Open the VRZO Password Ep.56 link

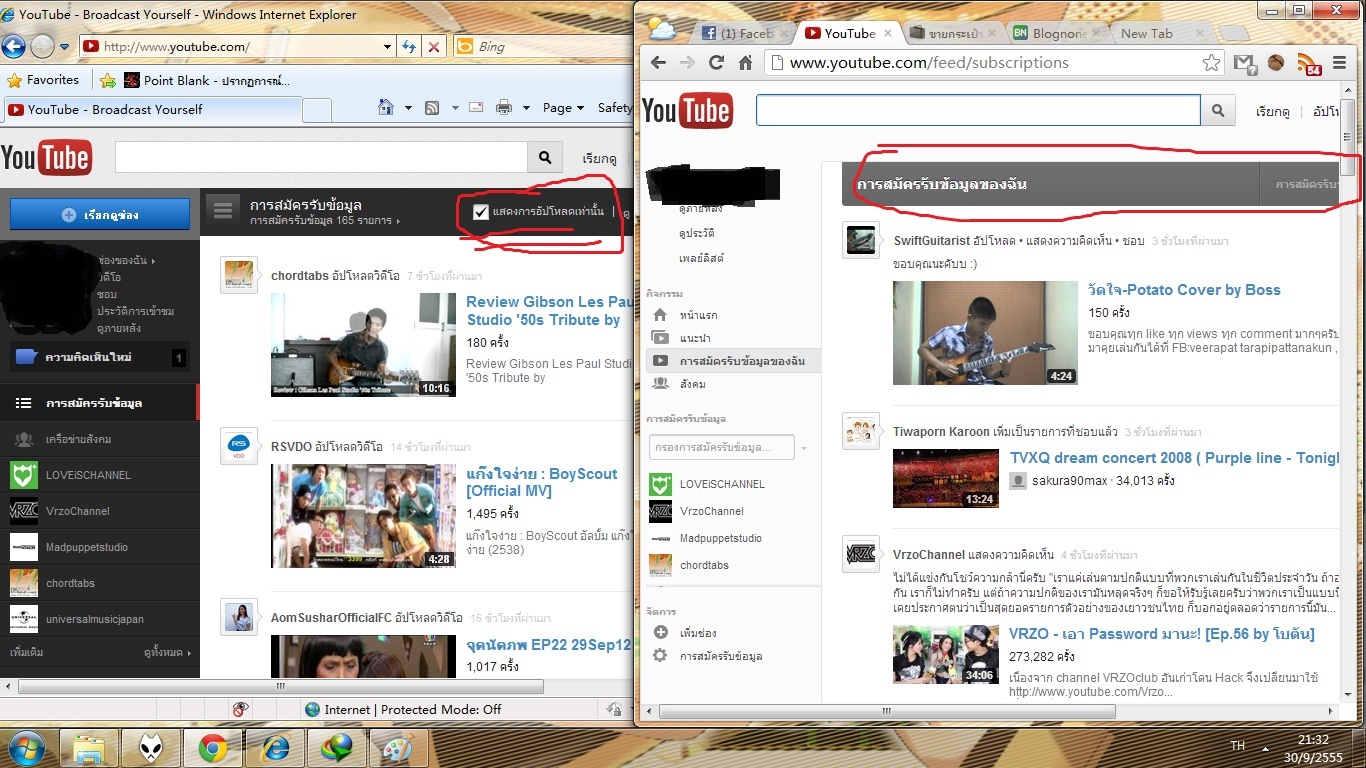tap(1161, 634)
